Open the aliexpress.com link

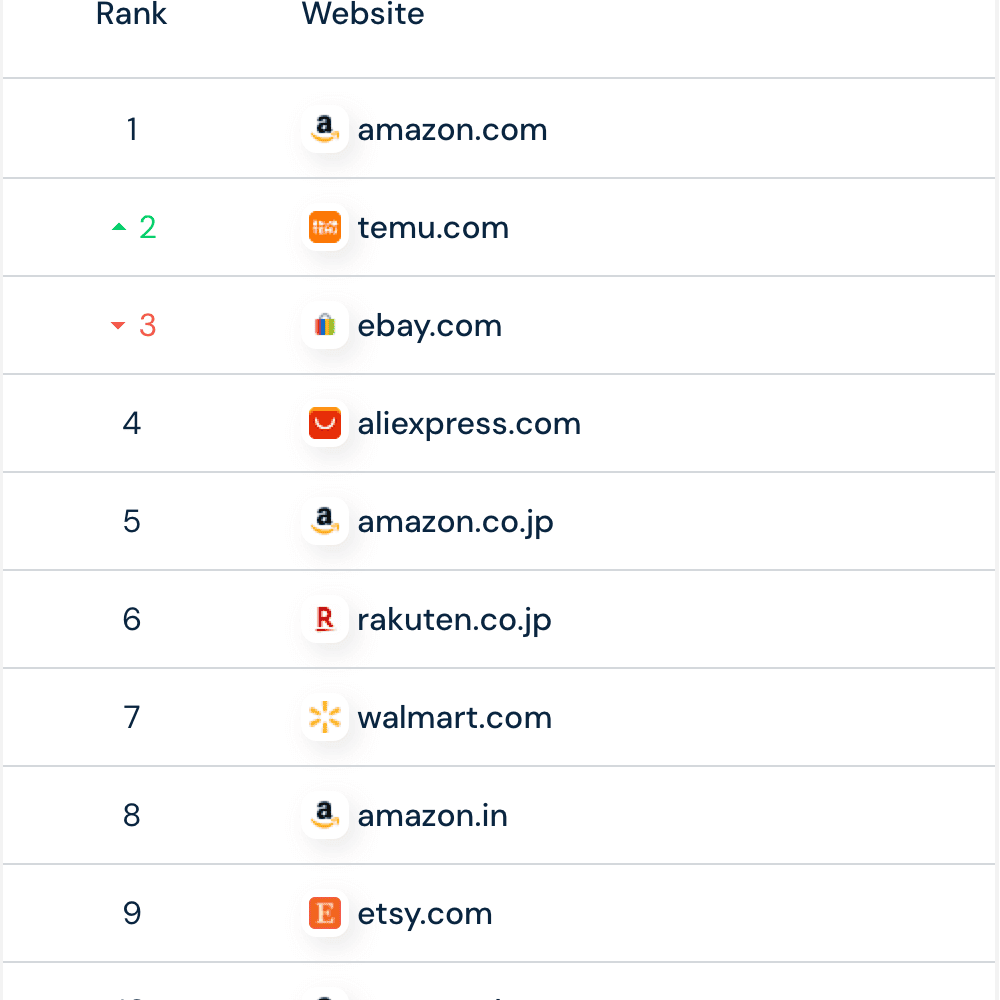[x=469, y=424]
